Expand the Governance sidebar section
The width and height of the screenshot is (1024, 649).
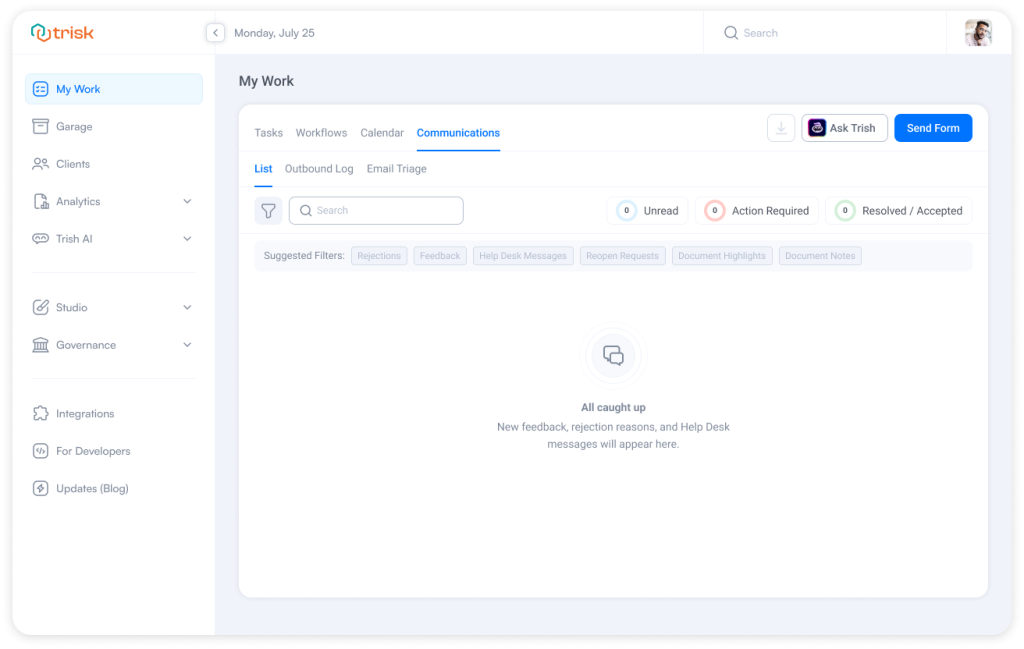[187, 345]
